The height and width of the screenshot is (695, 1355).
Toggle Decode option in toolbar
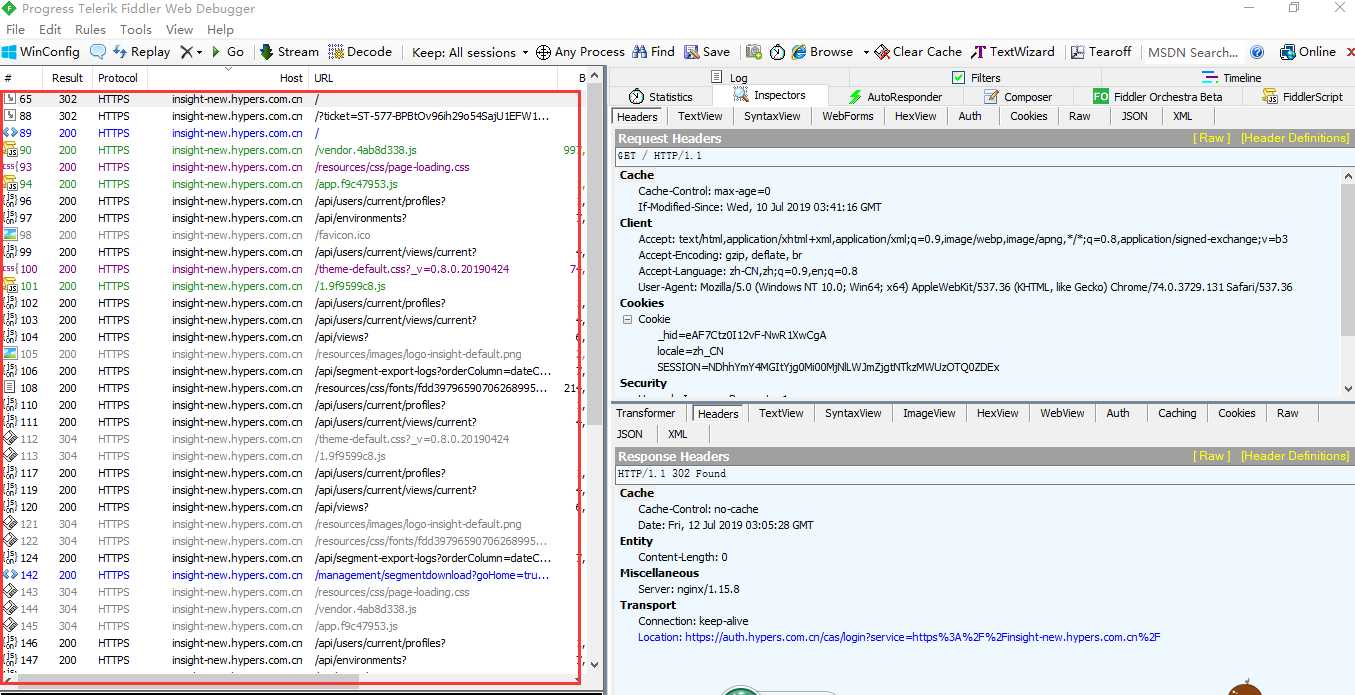360,52
